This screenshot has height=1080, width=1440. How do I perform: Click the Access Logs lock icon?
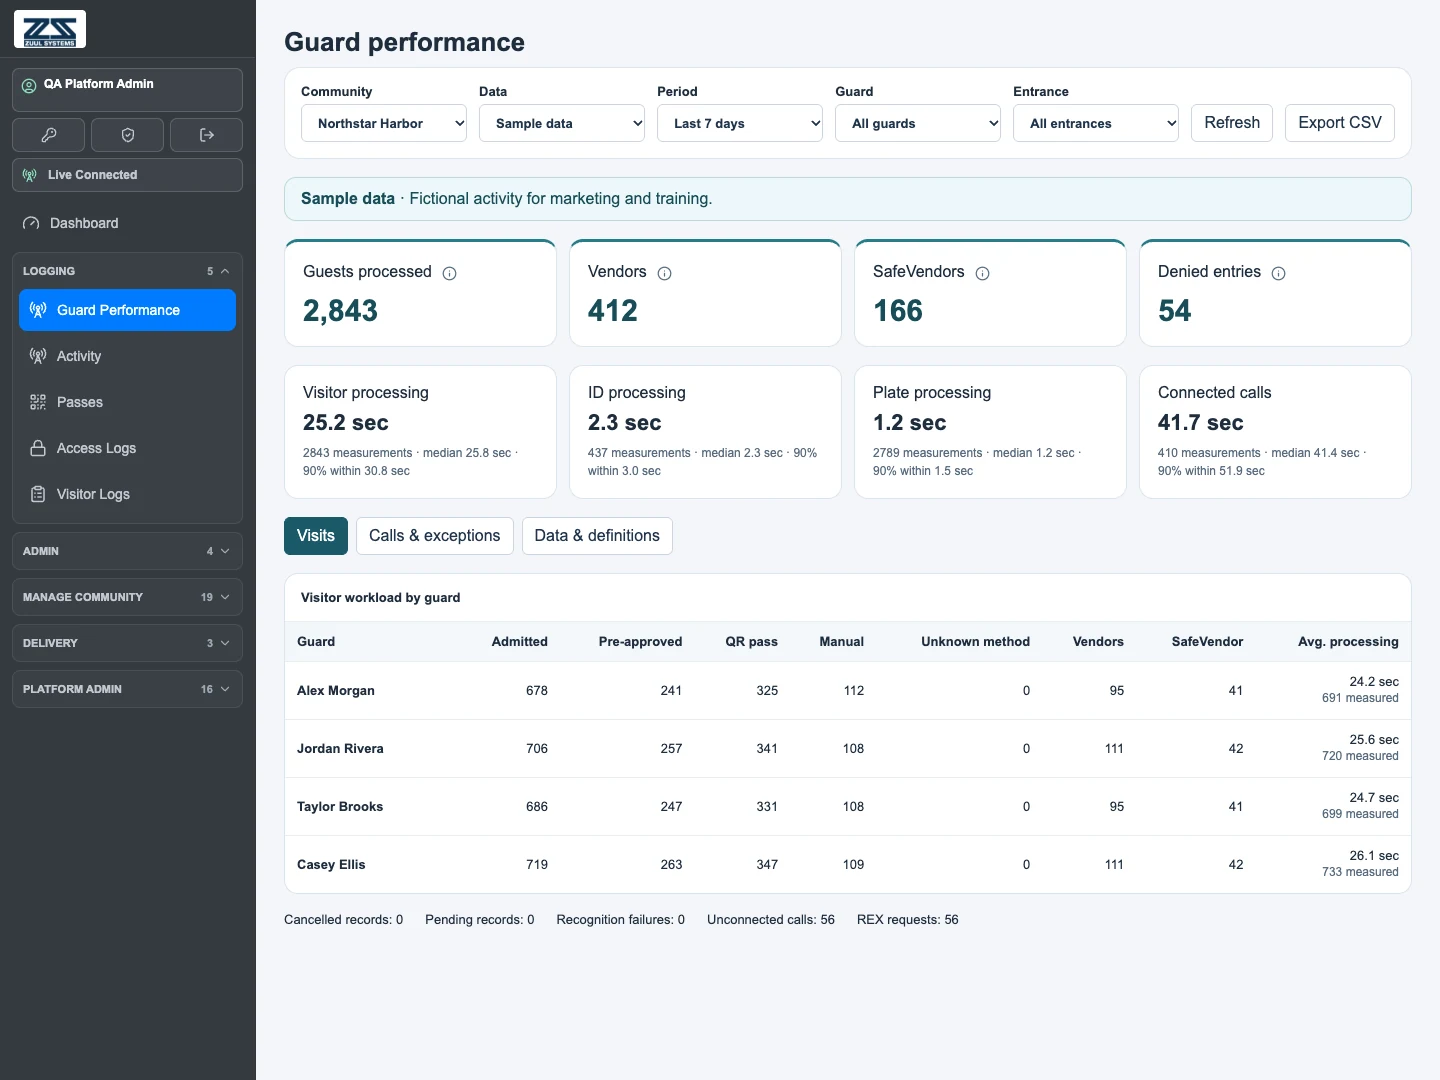[x=38, y=448]
